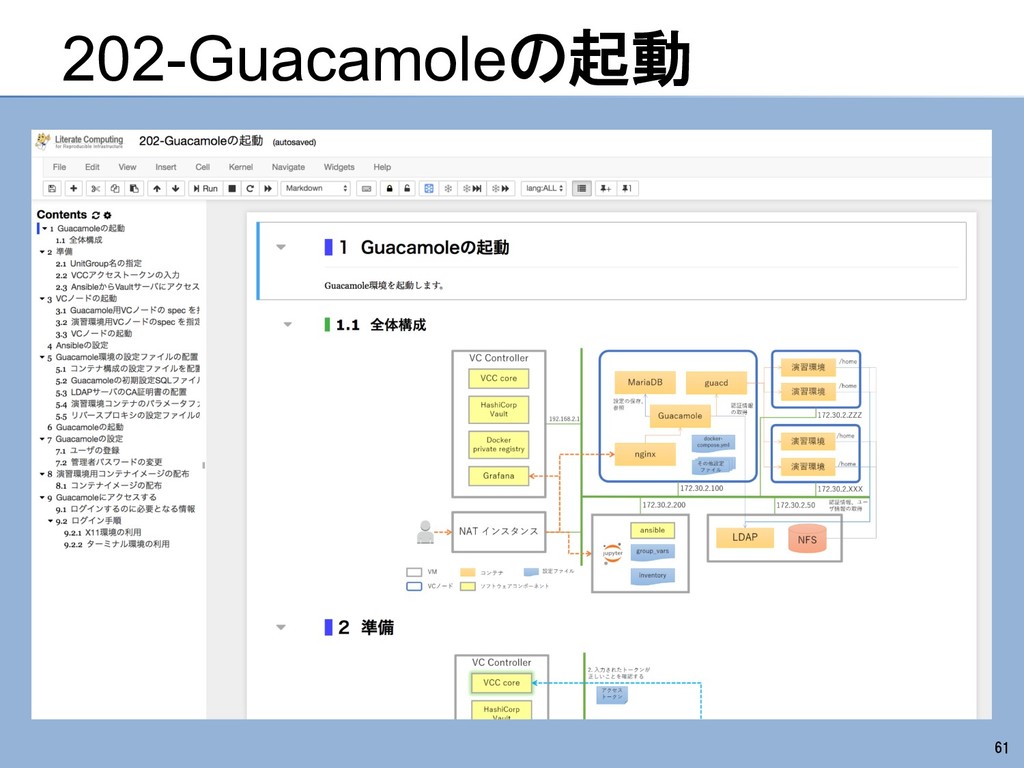
Task: Click snowflake with fast-forward icon
Action: click(501, 189)
